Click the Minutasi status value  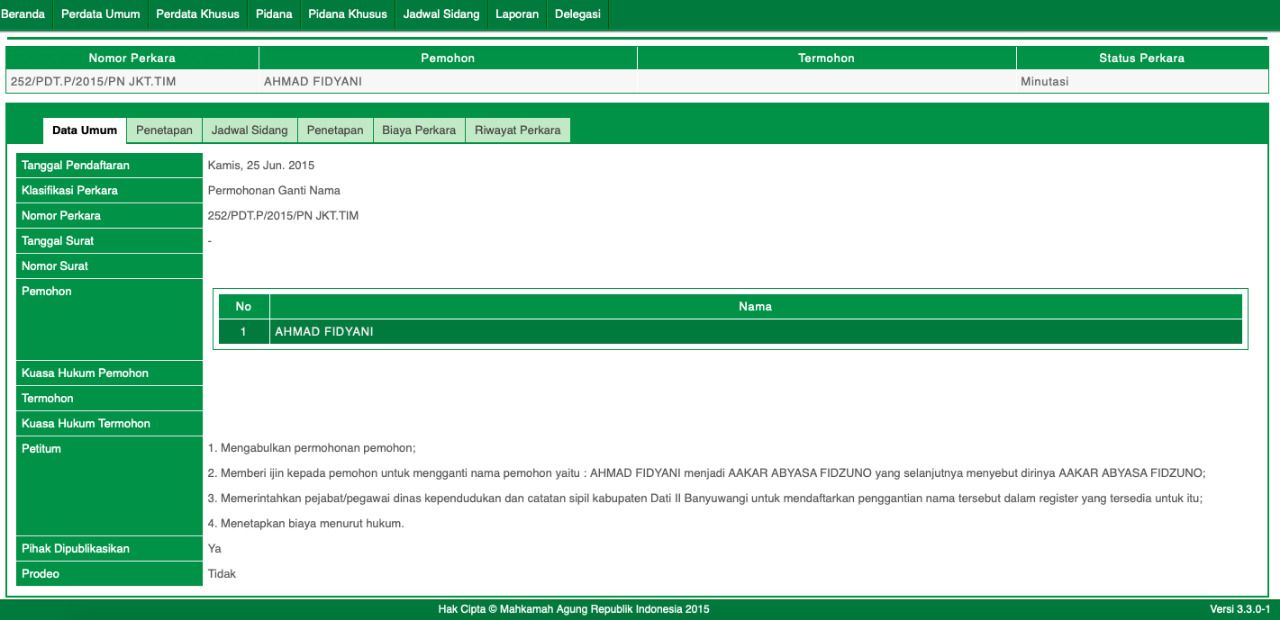click(1044, 82)
